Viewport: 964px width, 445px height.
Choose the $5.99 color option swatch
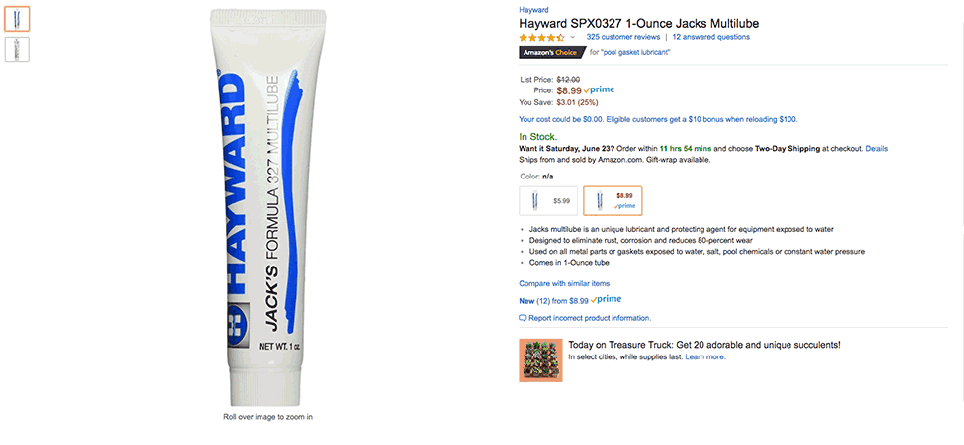548,200
